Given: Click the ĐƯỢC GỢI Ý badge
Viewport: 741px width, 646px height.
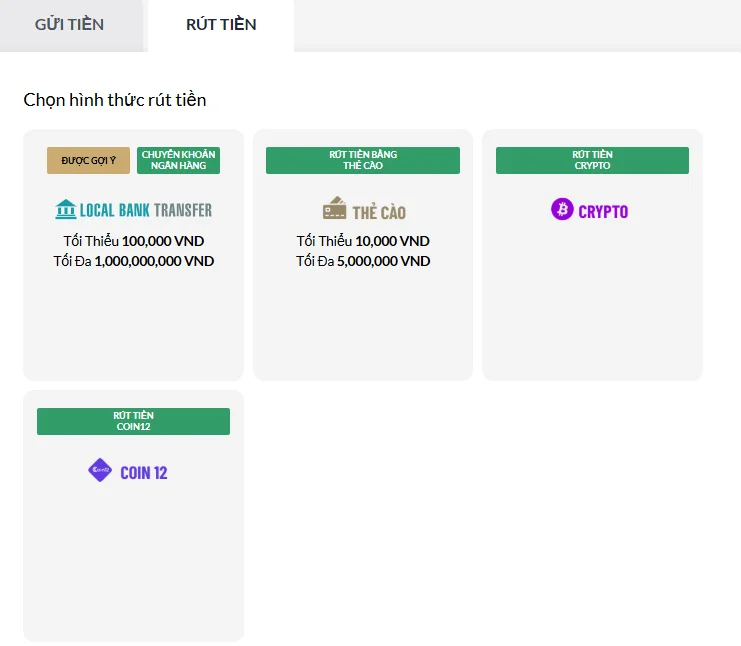Looking at the screenshot, I should click(x=88, y=160).
